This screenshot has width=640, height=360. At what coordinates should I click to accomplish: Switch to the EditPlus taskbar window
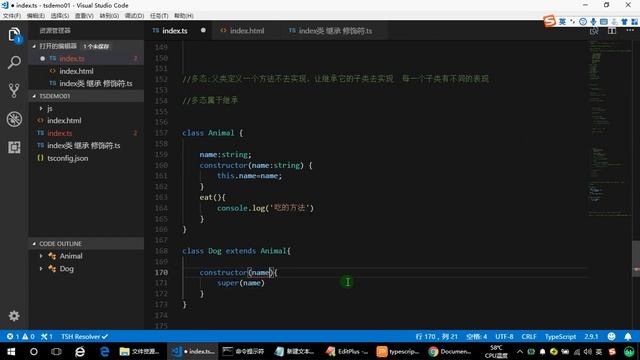pyautogui.click(x=347, y=351)
